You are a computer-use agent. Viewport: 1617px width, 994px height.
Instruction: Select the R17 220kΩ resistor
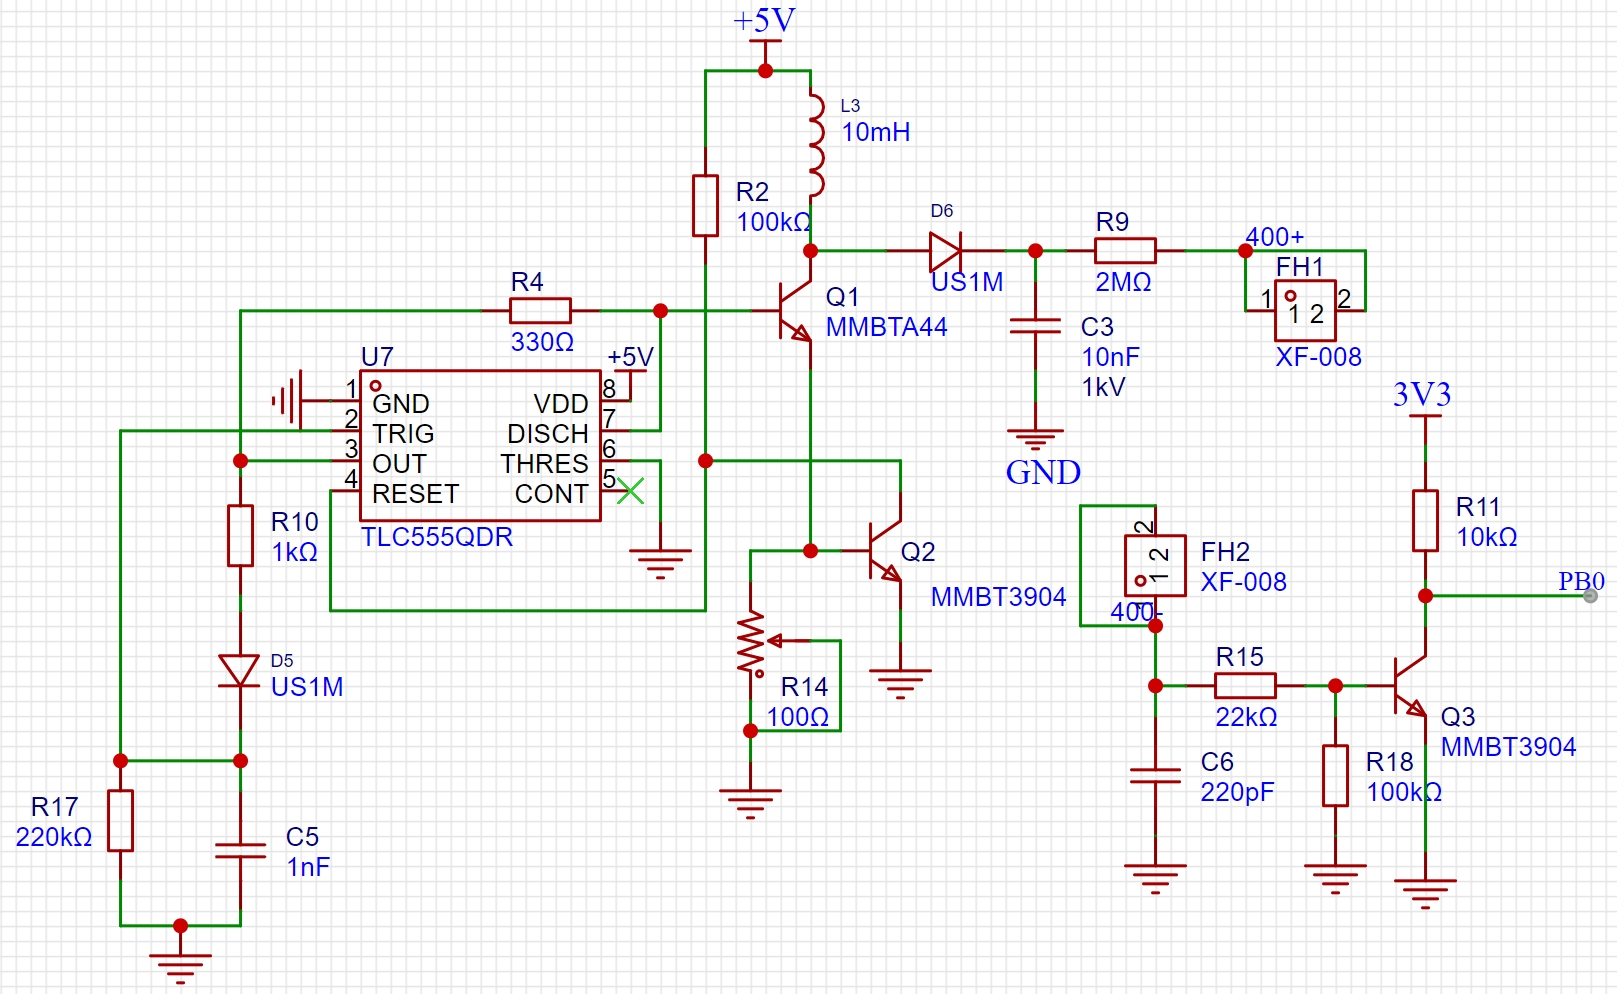120,821
